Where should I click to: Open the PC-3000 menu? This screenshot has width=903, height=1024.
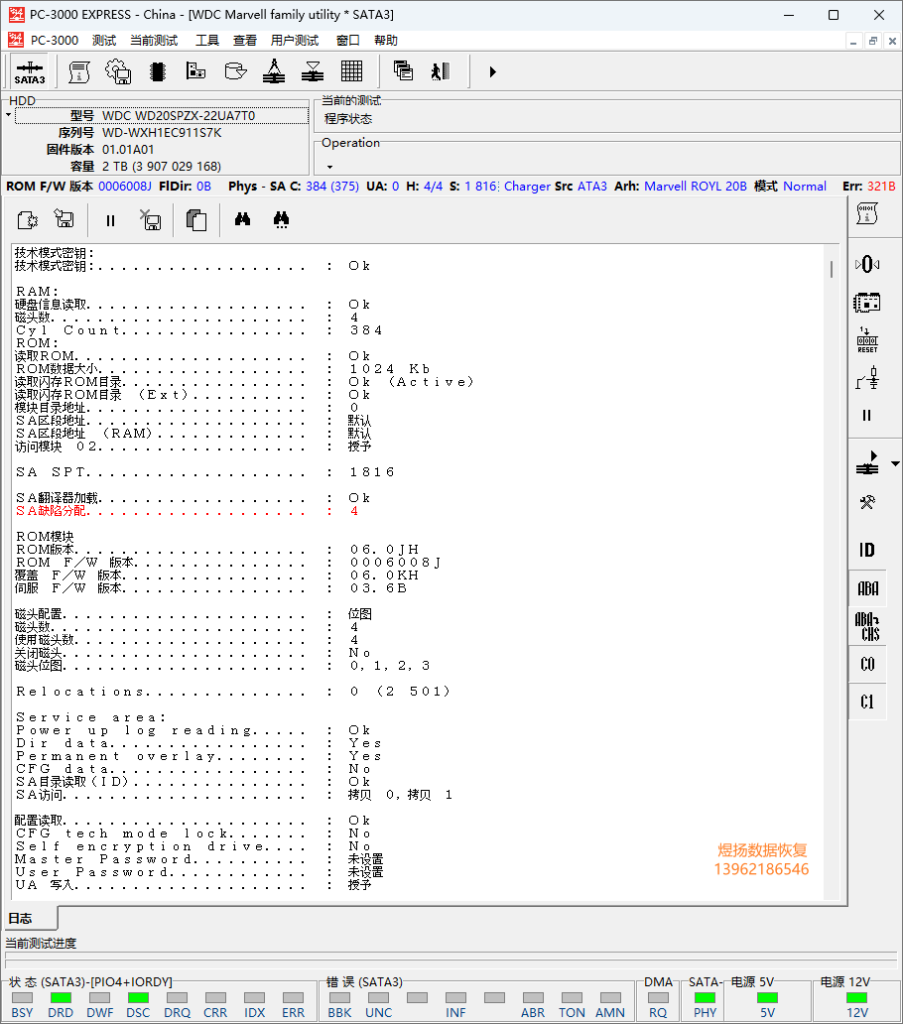pos(54,40)
